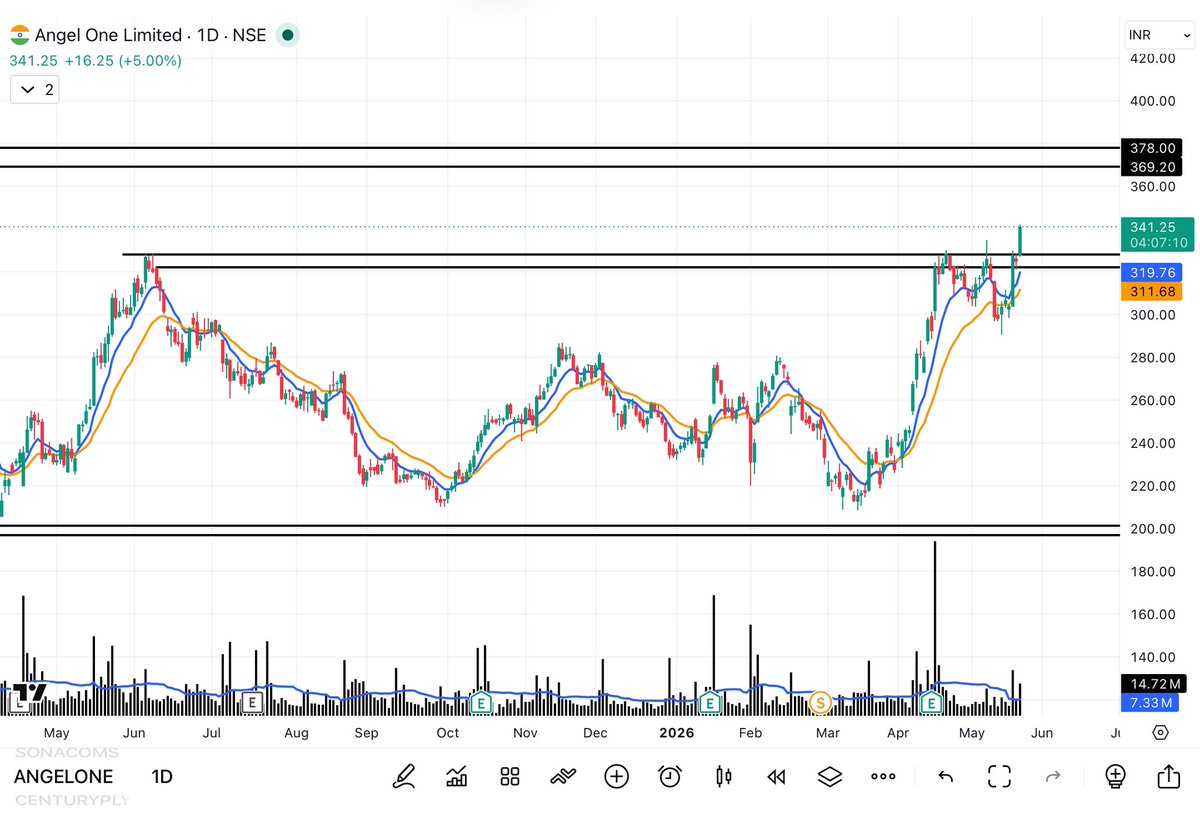The height and width of the screenshot is (823, 1200).
Task: Collapse the indicator legend showing 2
Action: (x=35, y=90)
